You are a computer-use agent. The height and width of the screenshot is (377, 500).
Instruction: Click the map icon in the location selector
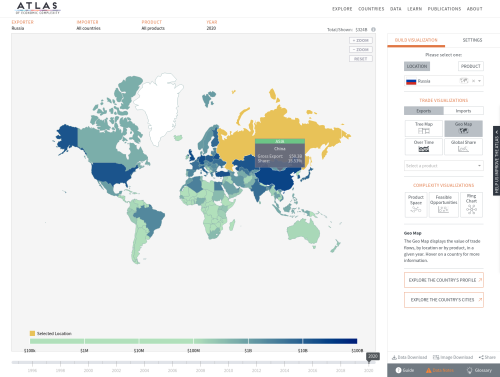[464, 81]
